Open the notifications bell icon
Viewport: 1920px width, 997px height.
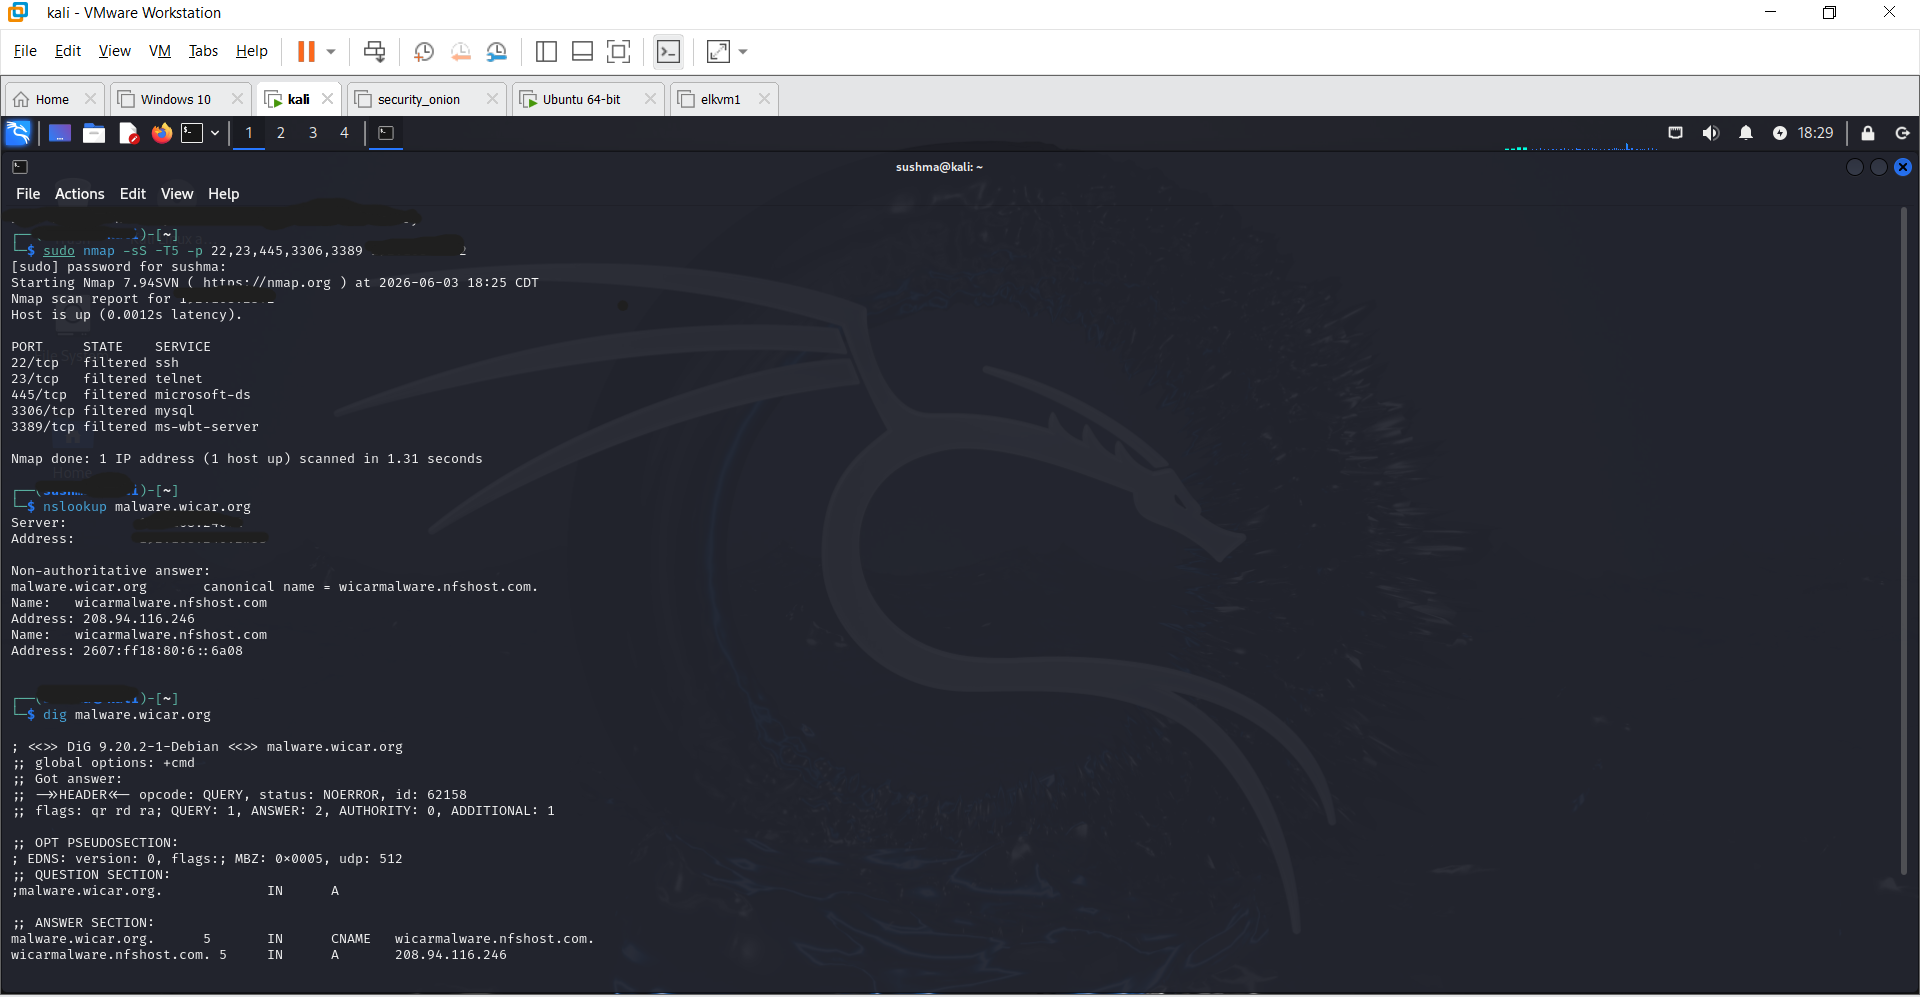click(x=1746, y=133)
